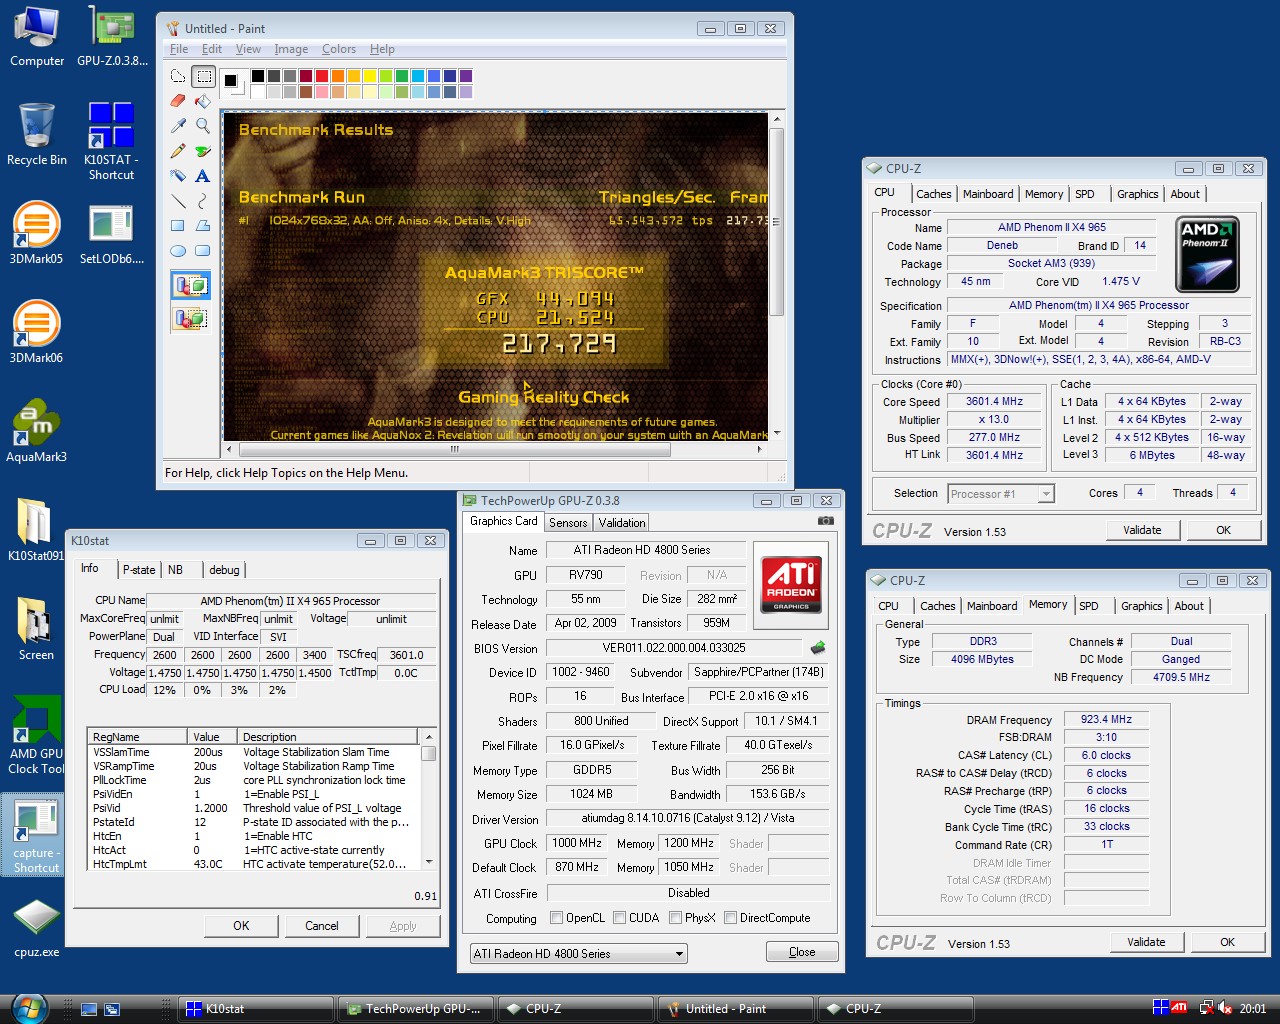Pick the Eraser tool in Paint
This screenshot has width=1280, height=1024.
point(178,101)
